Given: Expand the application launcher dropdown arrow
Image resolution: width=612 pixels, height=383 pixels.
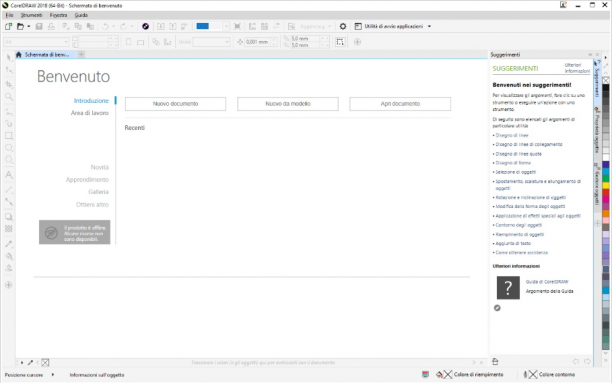Looking at the screenshot, I should (429, 27).
